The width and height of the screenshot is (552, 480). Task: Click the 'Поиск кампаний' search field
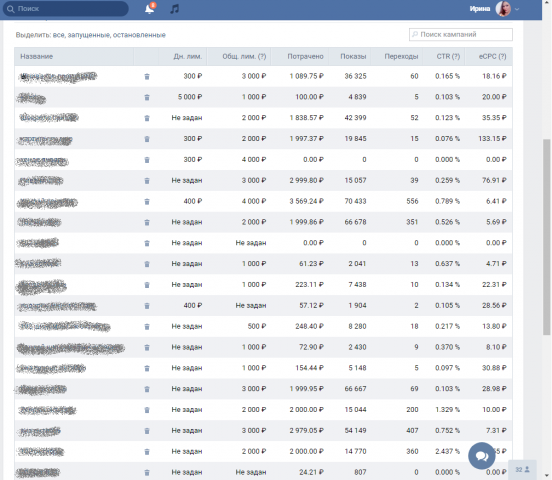pyautogui.click(x=461, y=34)
